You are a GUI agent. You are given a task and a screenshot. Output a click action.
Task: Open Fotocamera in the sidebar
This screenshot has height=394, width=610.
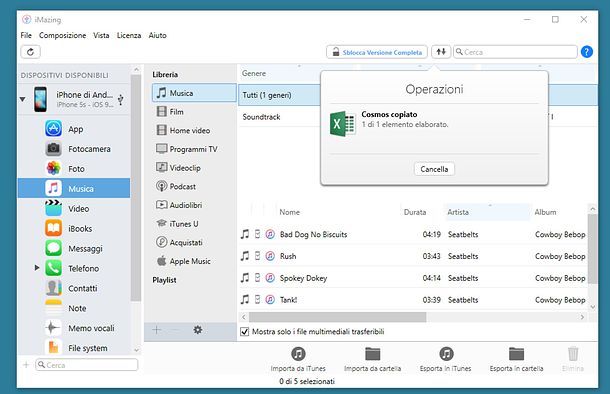pyautogui.click(x=89, y=149)
